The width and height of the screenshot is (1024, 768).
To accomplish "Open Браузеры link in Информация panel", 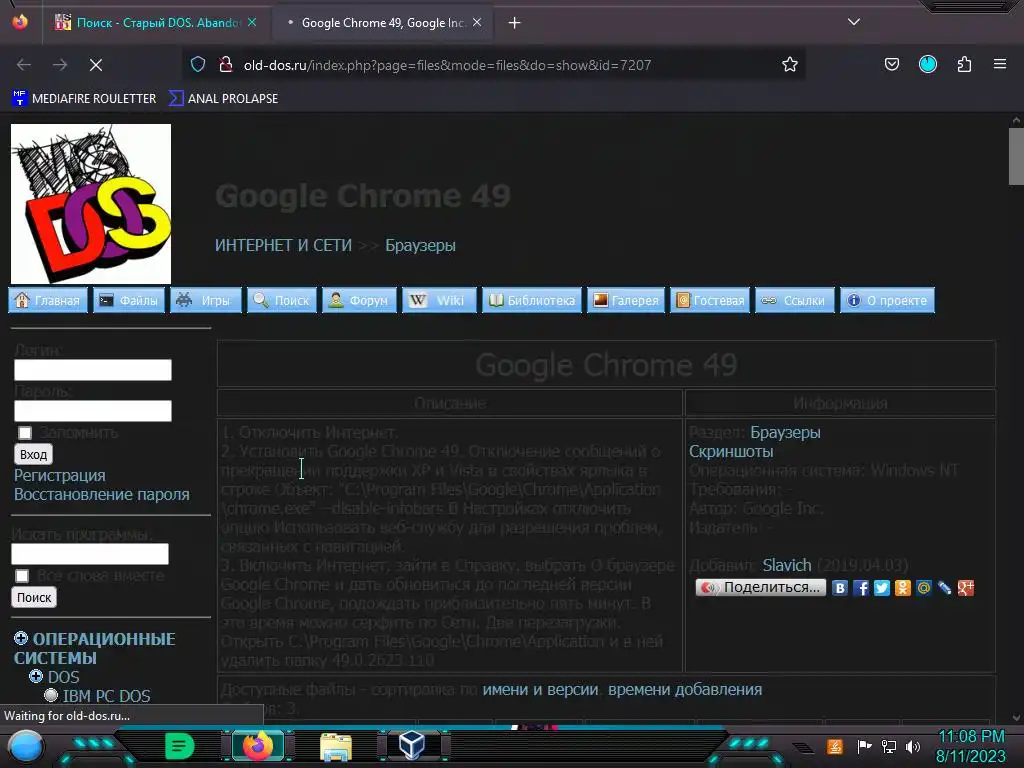I will [785, 432].
